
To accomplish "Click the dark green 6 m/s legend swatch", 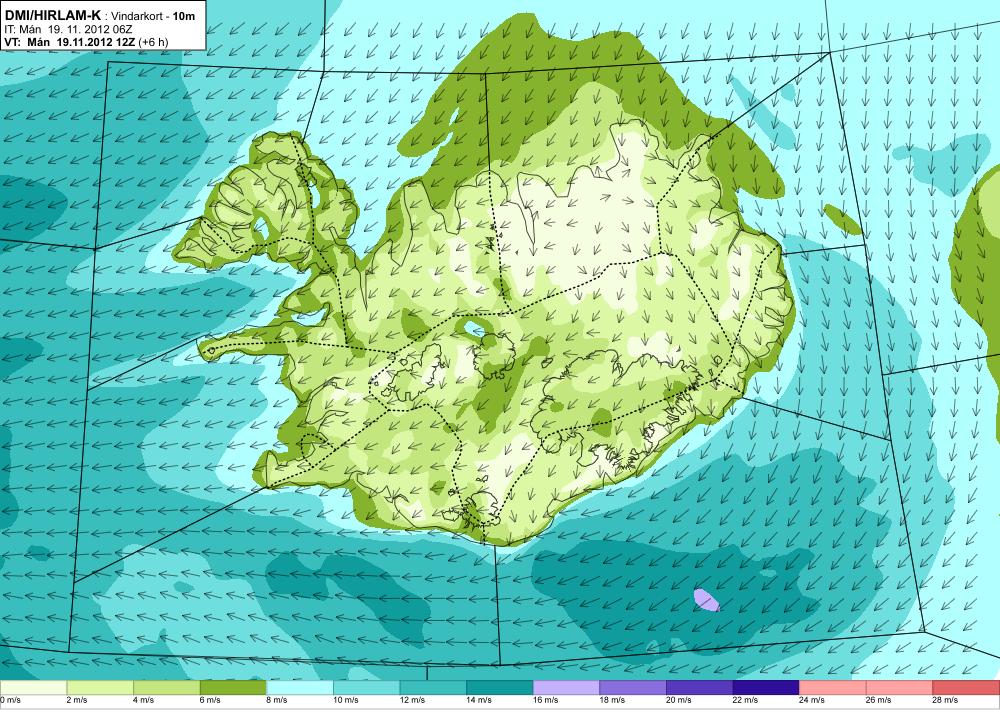I will coord(233,687).
